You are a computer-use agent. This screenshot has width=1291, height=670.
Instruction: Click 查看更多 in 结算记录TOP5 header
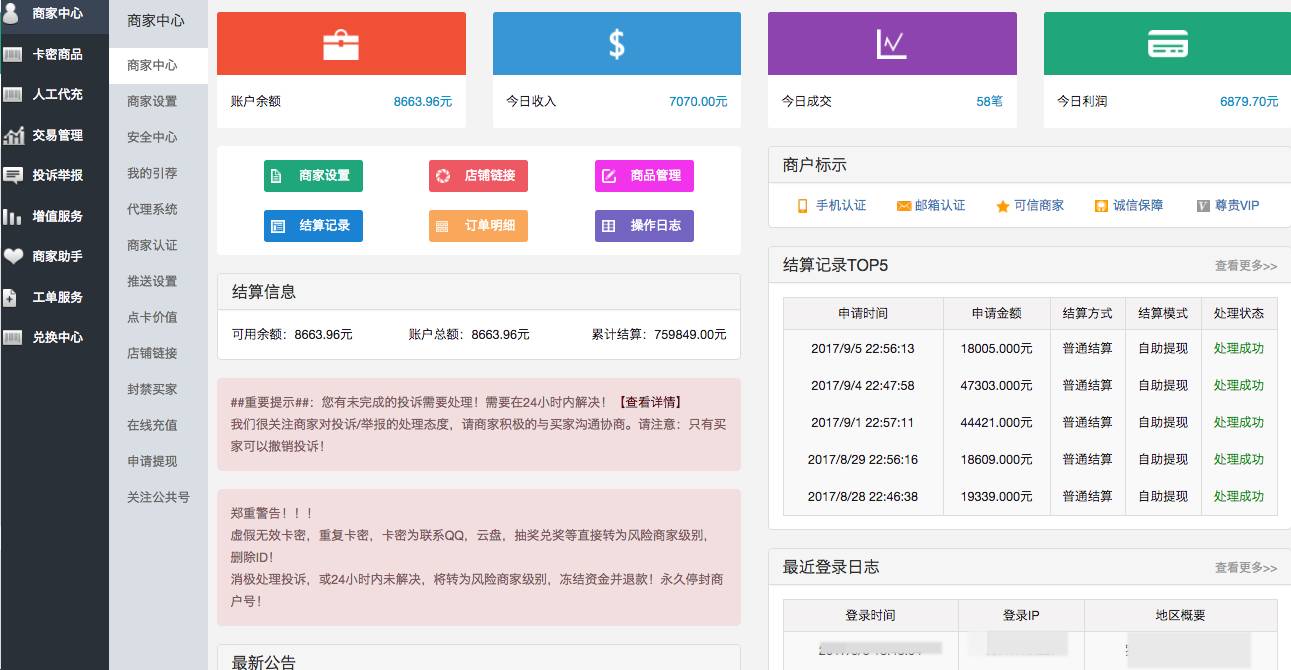1245,266
